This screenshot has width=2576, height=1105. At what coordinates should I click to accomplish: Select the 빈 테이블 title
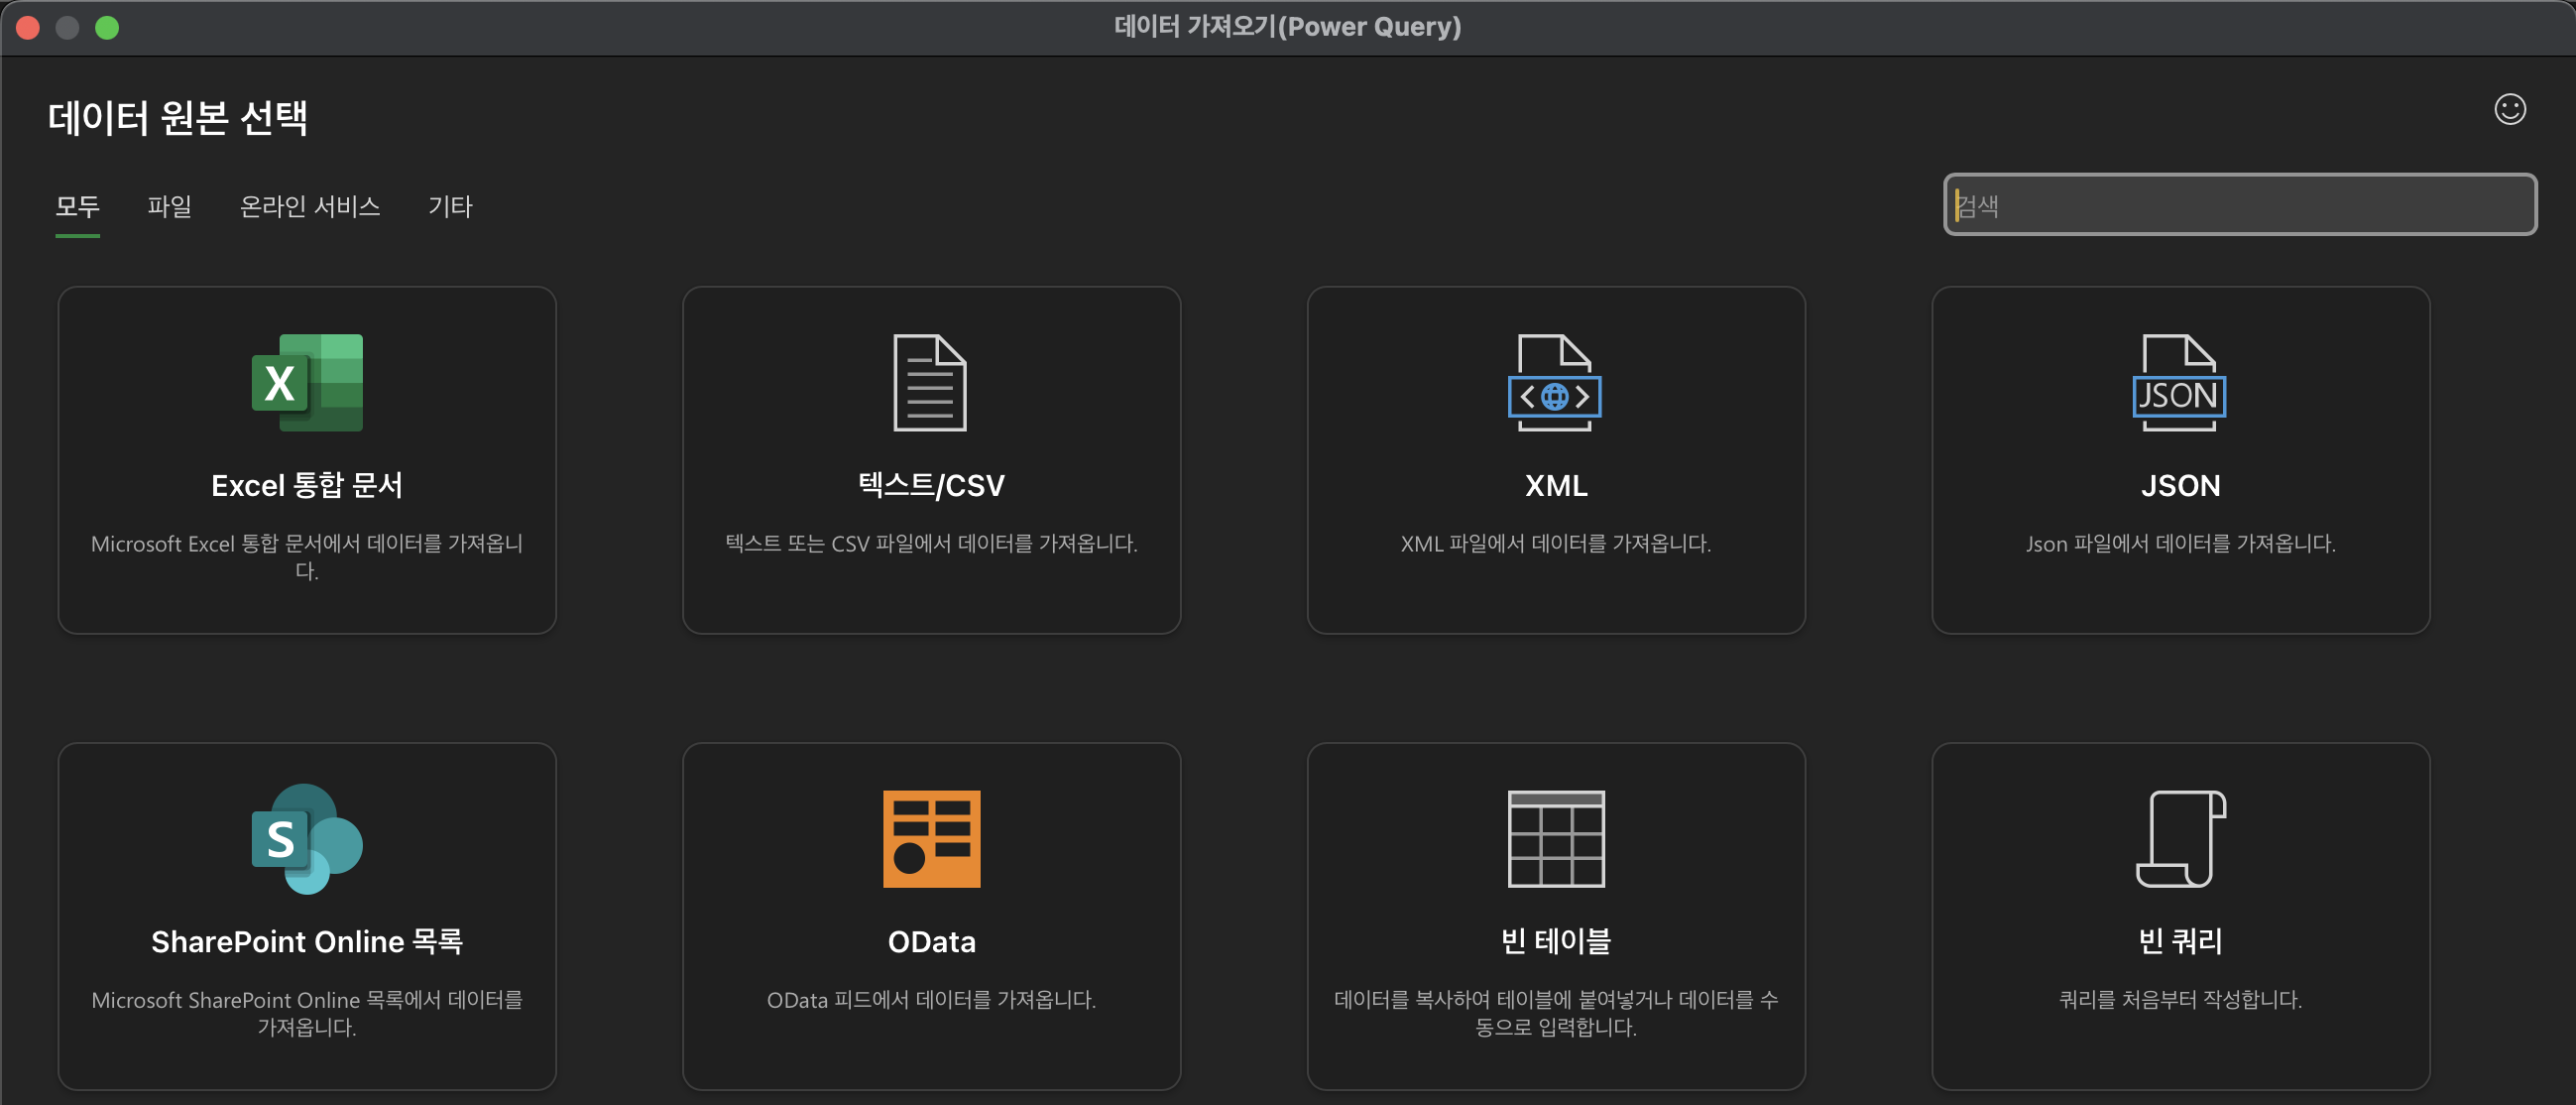(1556, 941)
